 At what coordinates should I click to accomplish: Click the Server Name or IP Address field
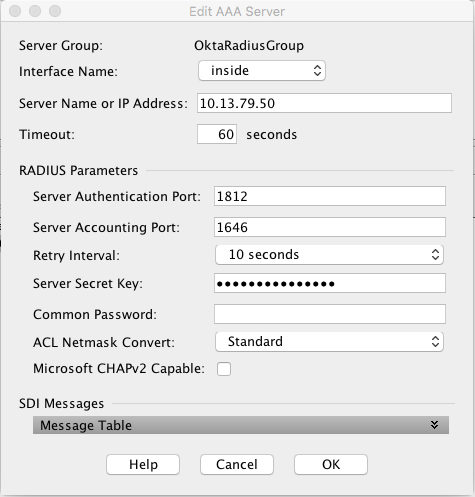click(324, 103)
